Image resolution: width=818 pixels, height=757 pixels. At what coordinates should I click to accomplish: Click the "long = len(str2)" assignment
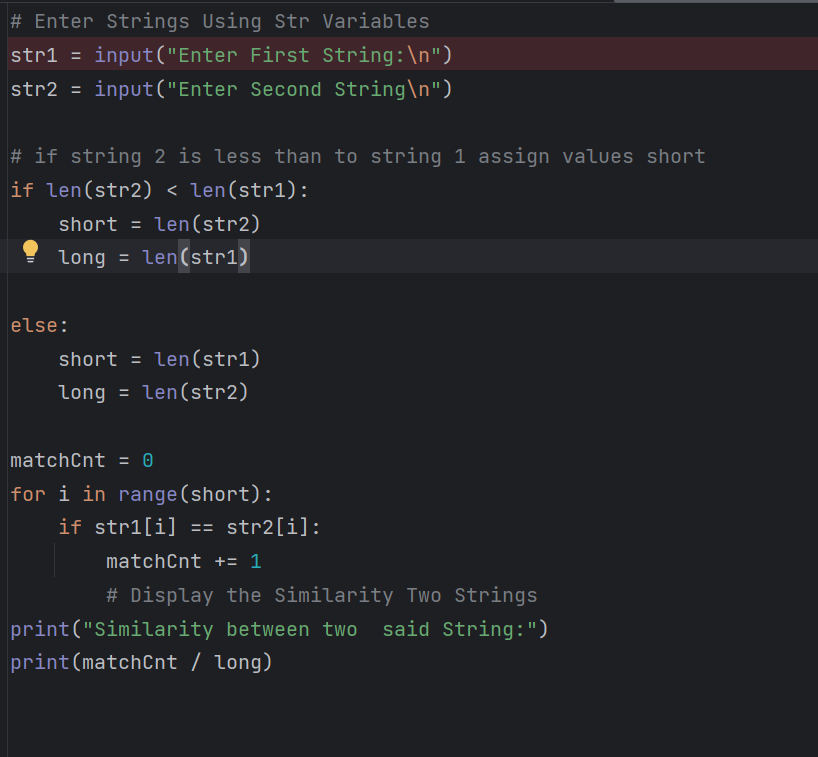pos(153,393)
